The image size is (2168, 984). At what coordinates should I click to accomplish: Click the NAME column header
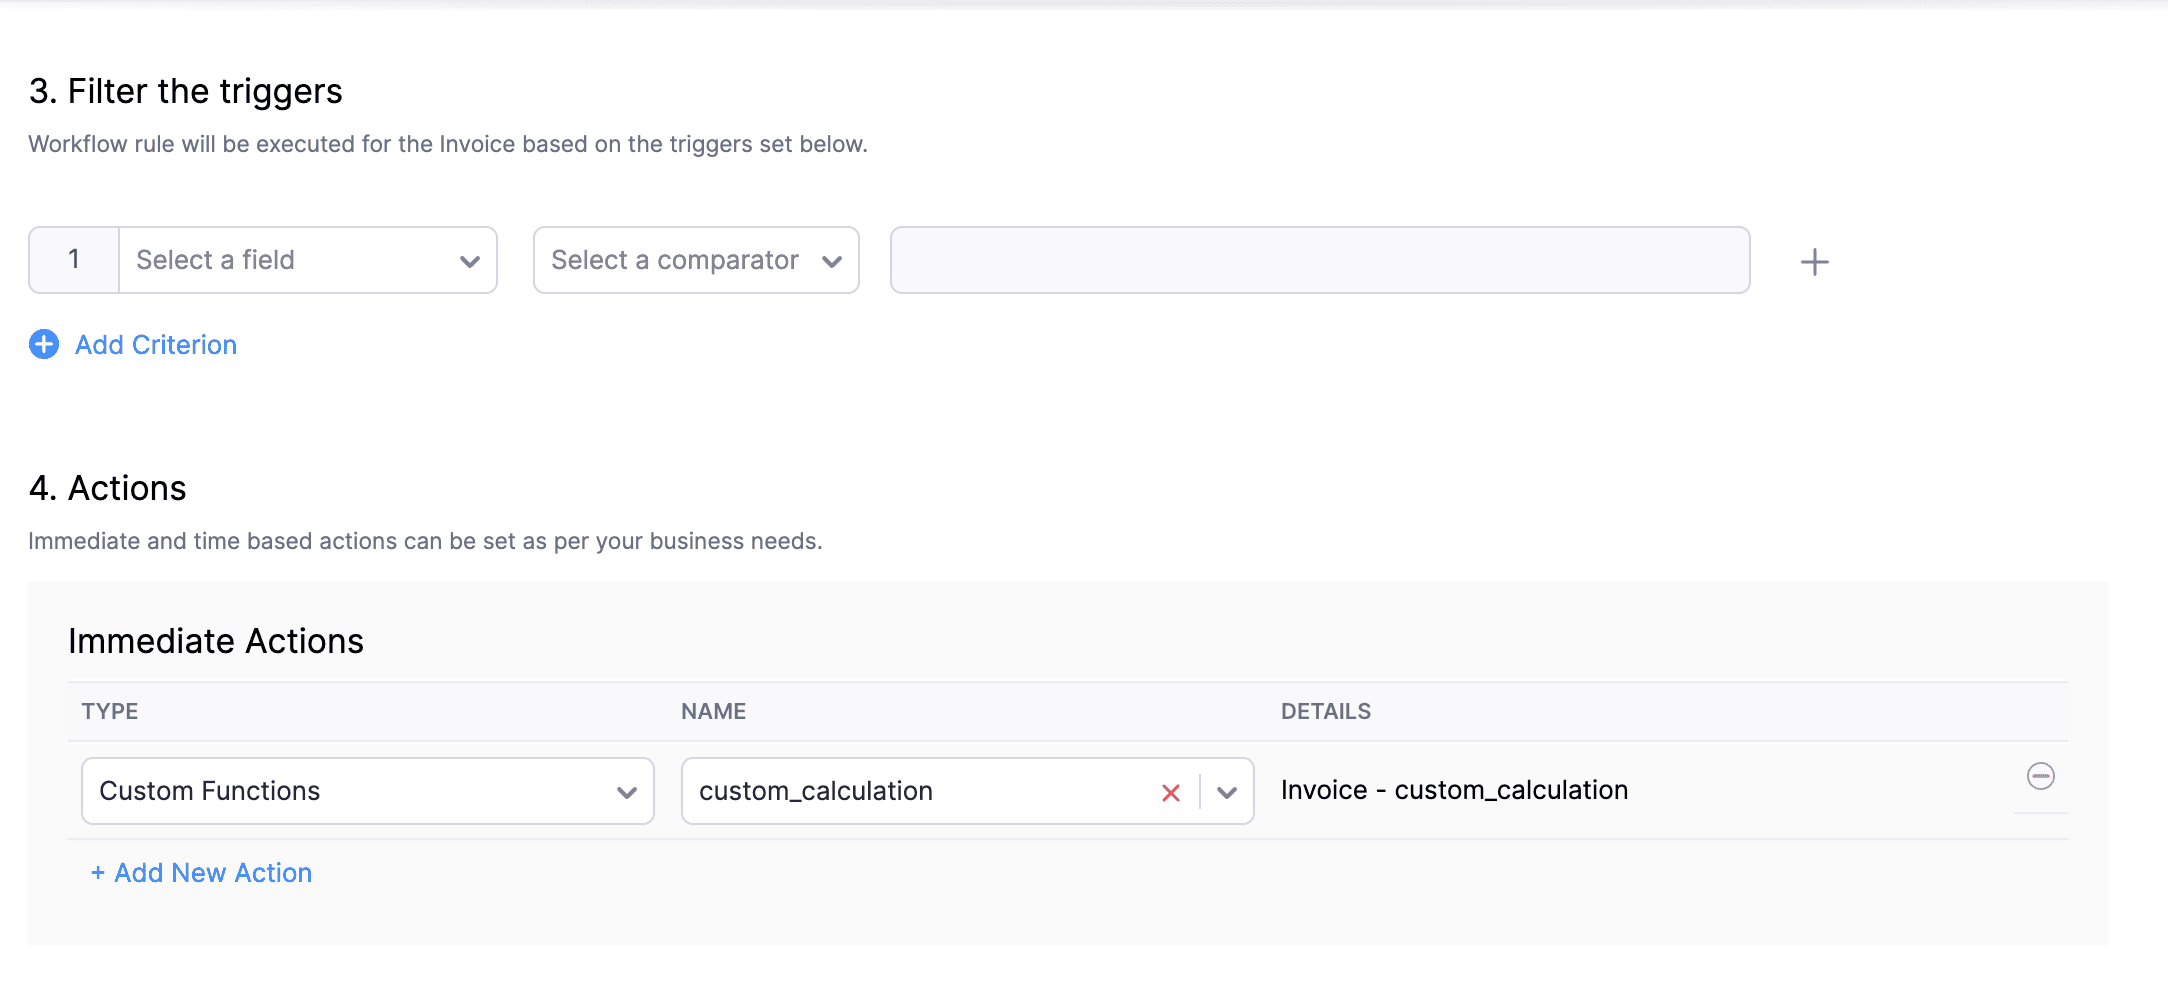click(x=714, y=711)
